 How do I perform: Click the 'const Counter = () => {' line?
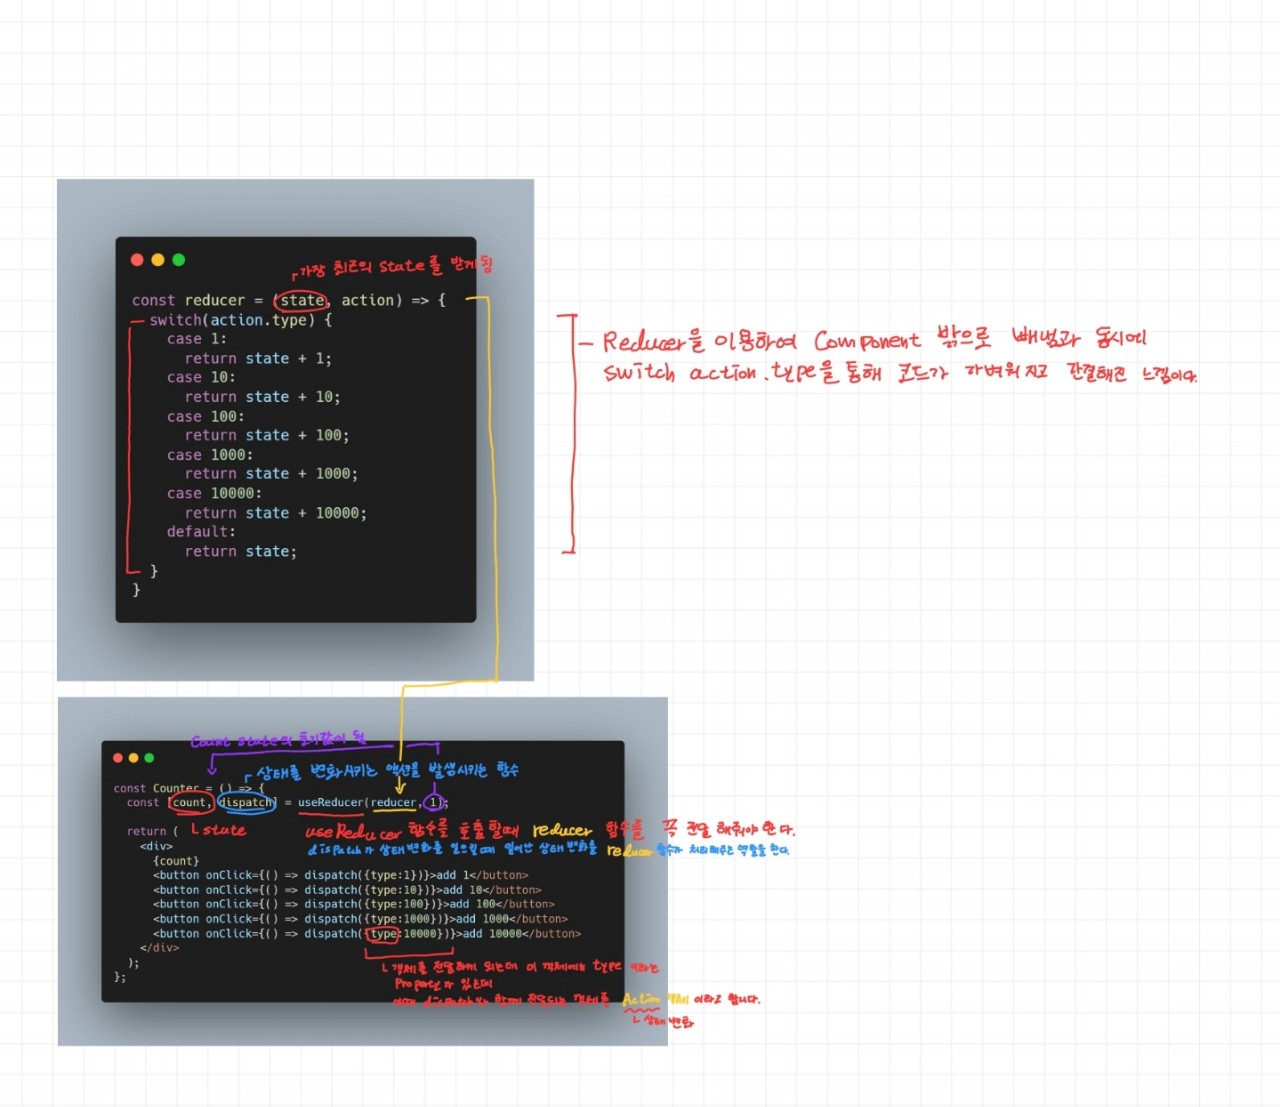pos(188,788)
